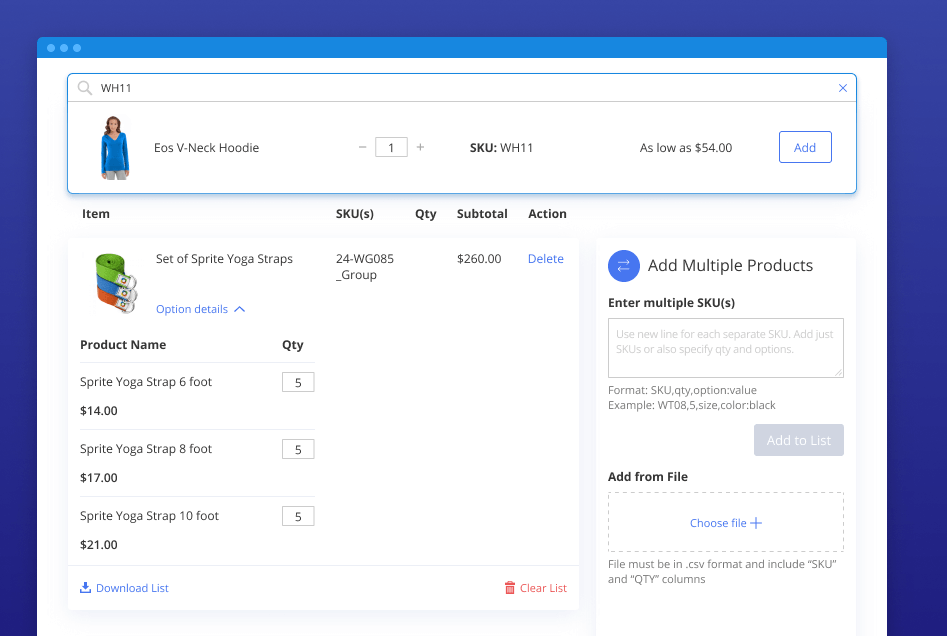
Task: Decrease hoodie quantity with minus icon
Action: pyautogui.click(x=362, y=148)
